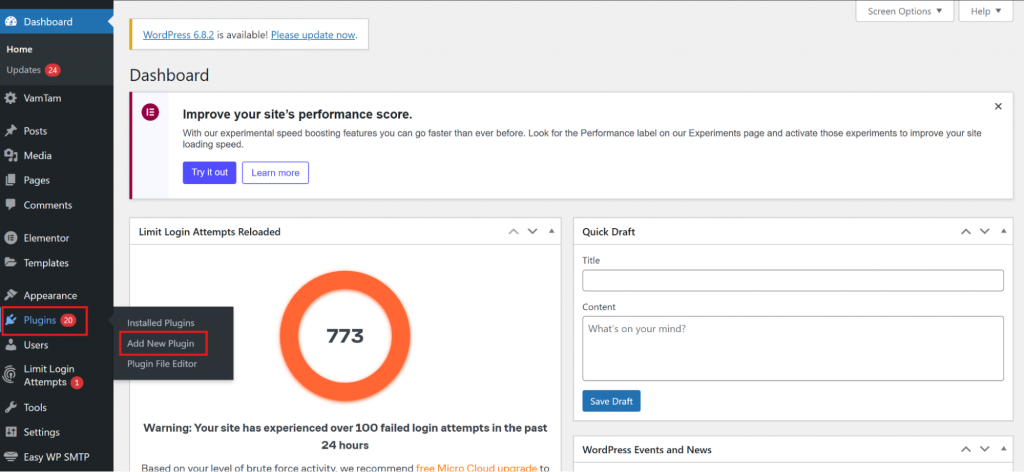
Task: Select Add New Plugin from submenu
Action: pyautogui.click(x=160, y=343)
